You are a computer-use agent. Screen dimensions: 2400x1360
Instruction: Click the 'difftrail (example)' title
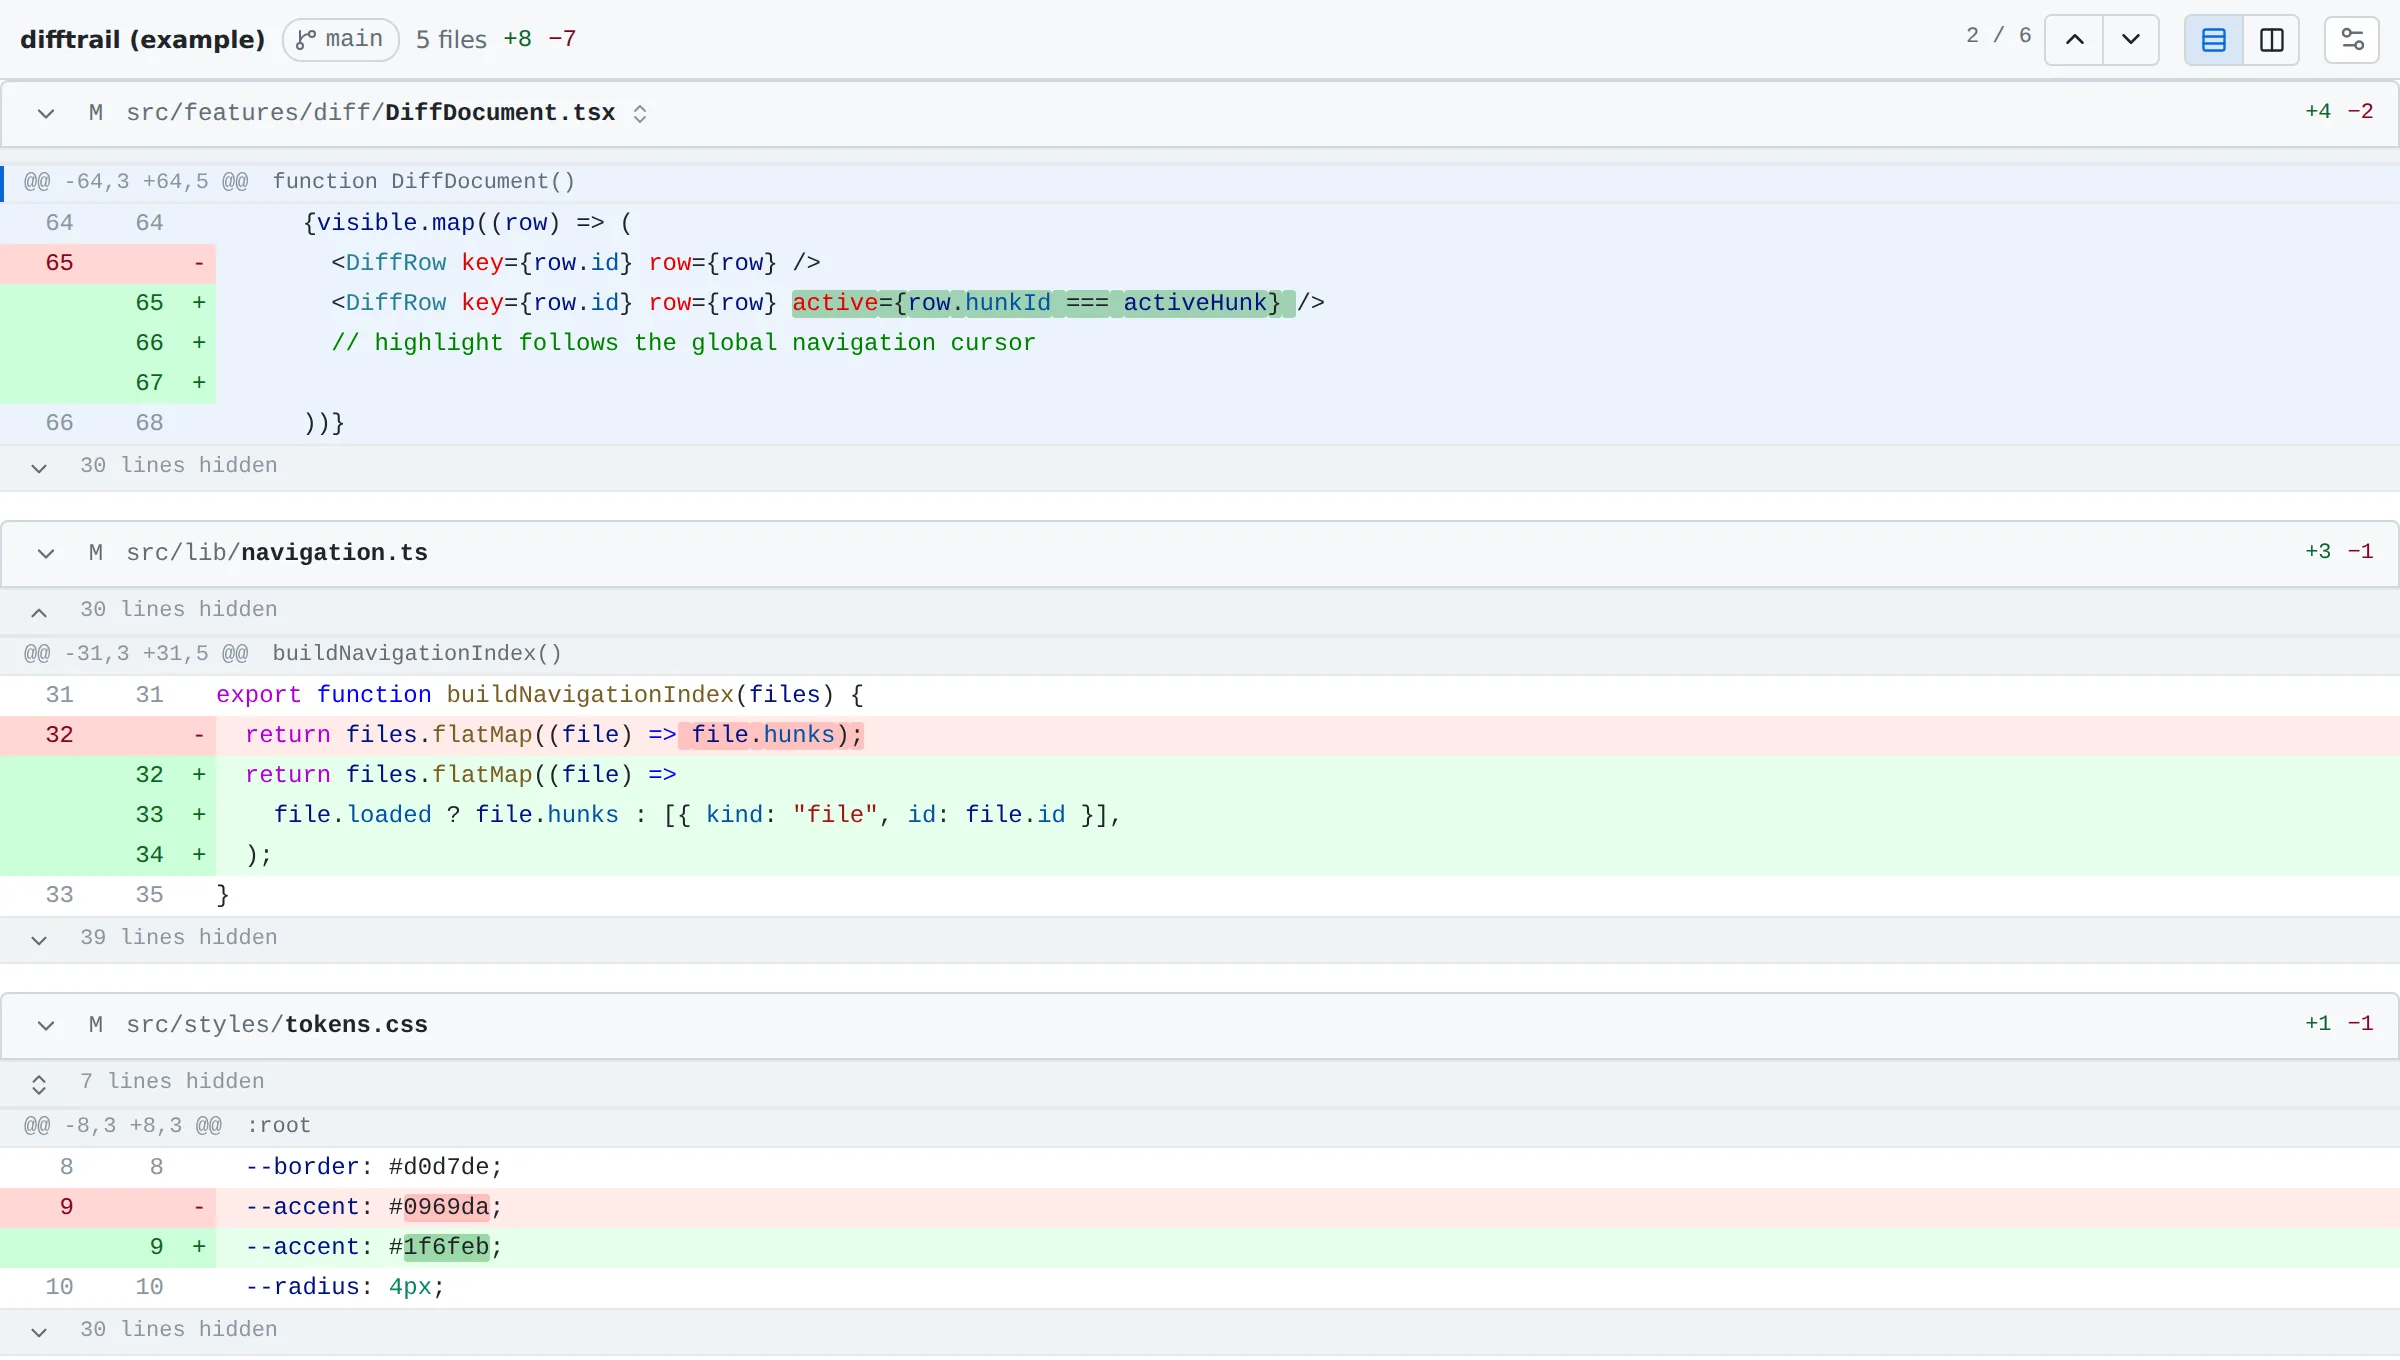click(x=142, y=40)
